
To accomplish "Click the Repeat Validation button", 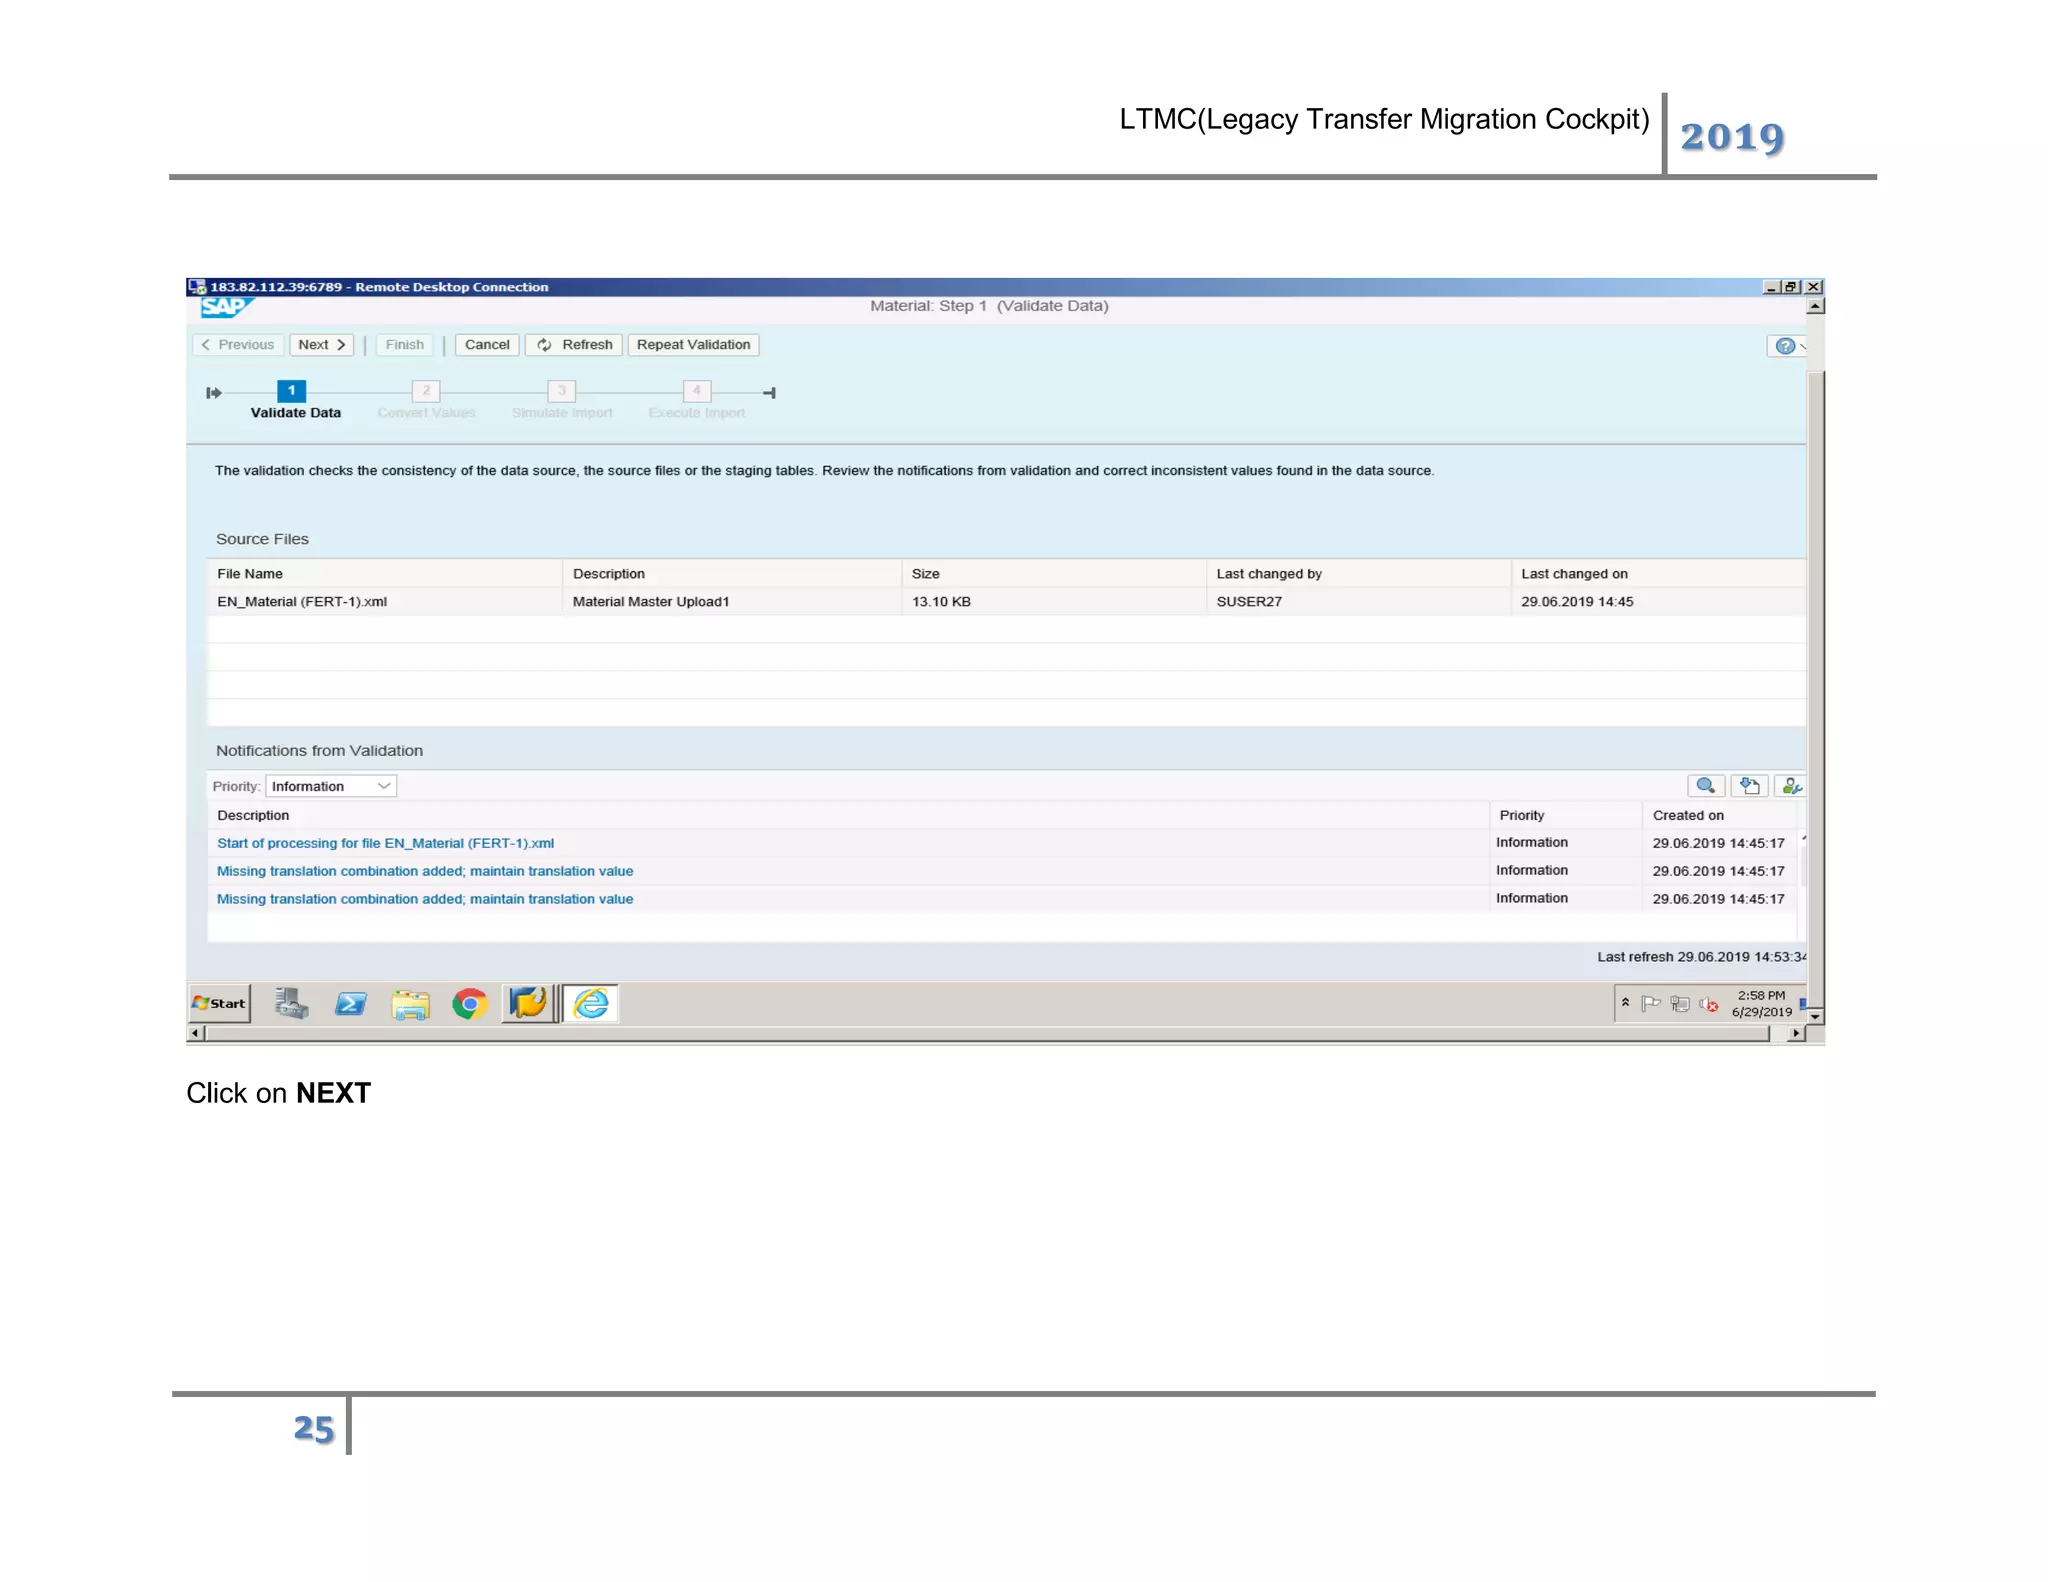I will tap(693, 345).
